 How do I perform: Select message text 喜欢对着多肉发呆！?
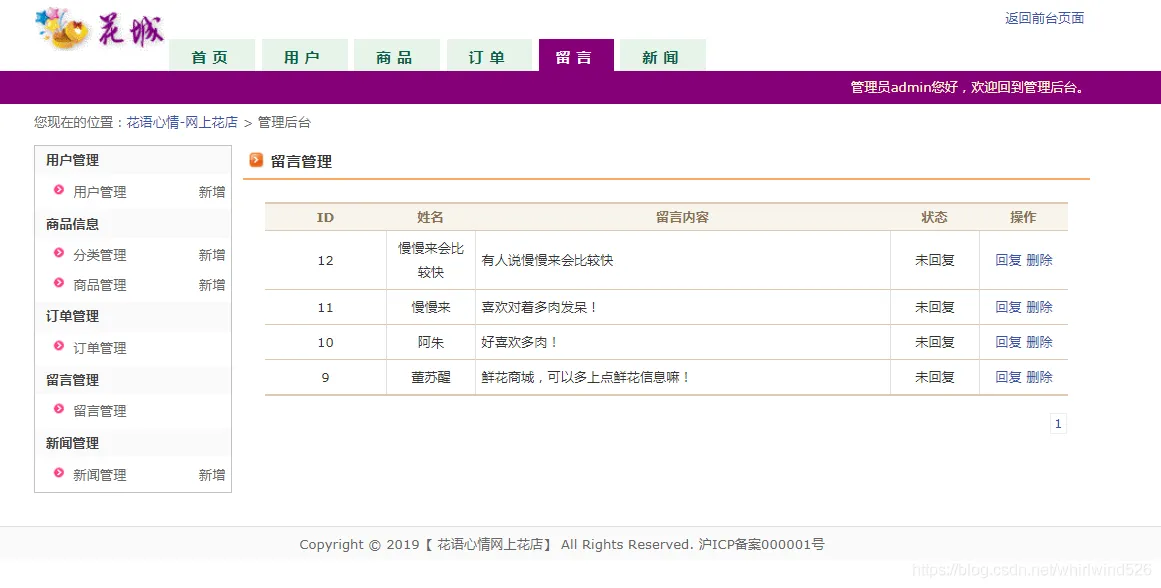point(539,307)
